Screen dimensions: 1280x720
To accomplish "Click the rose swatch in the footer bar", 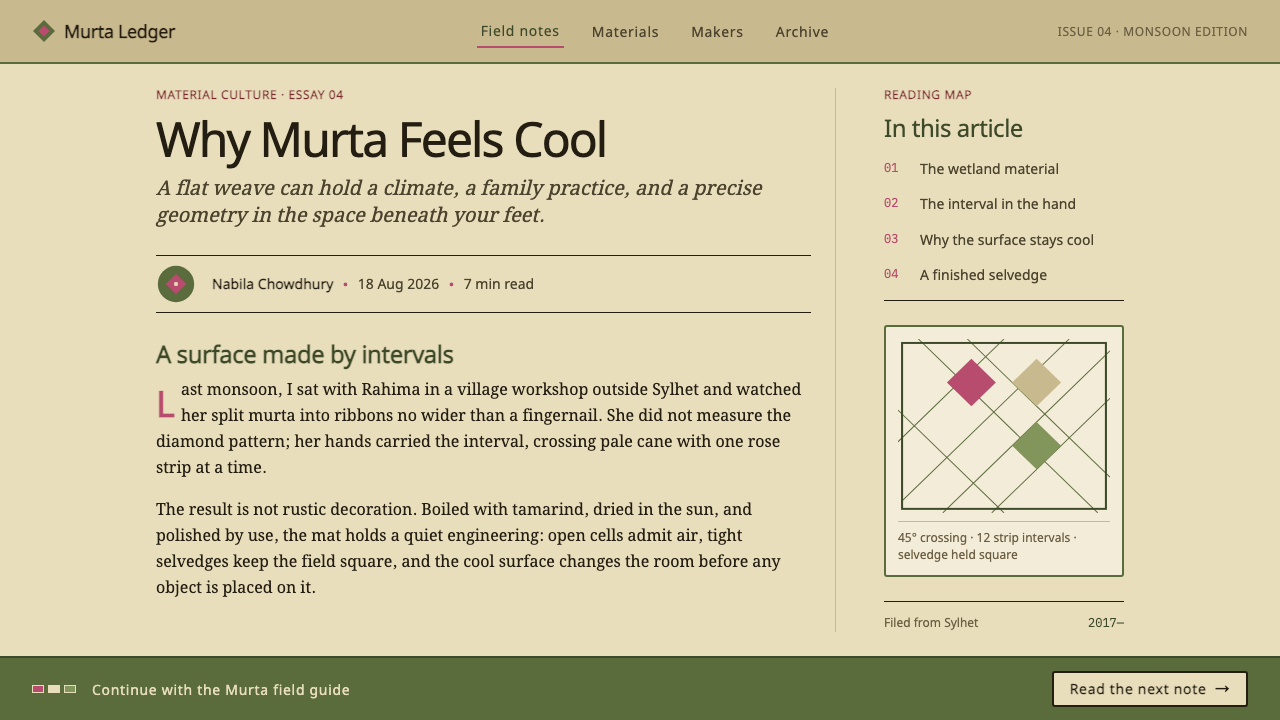I will (38, 689).
